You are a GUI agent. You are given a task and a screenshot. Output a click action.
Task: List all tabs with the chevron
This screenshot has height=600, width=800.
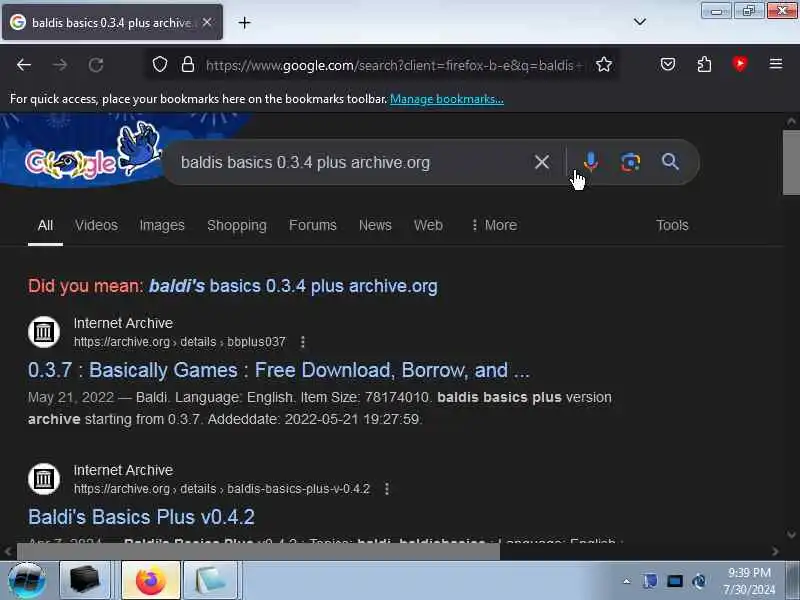tap(640, 22)
